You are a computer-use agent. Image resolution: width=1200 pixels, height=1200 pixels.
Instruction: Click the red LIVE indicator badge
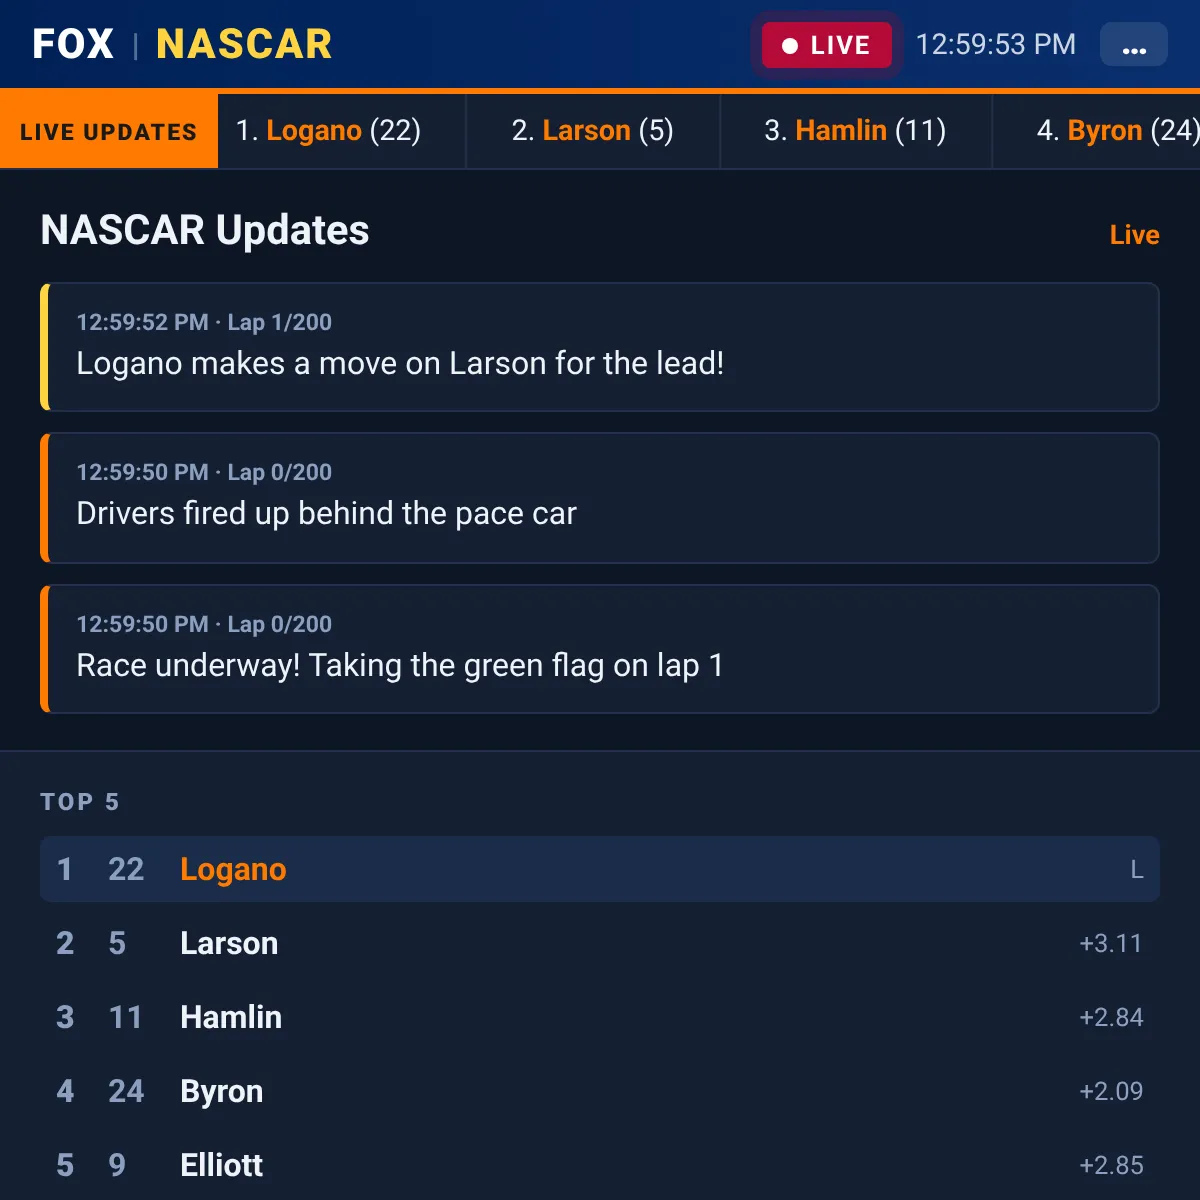click(x=826, y=45)
